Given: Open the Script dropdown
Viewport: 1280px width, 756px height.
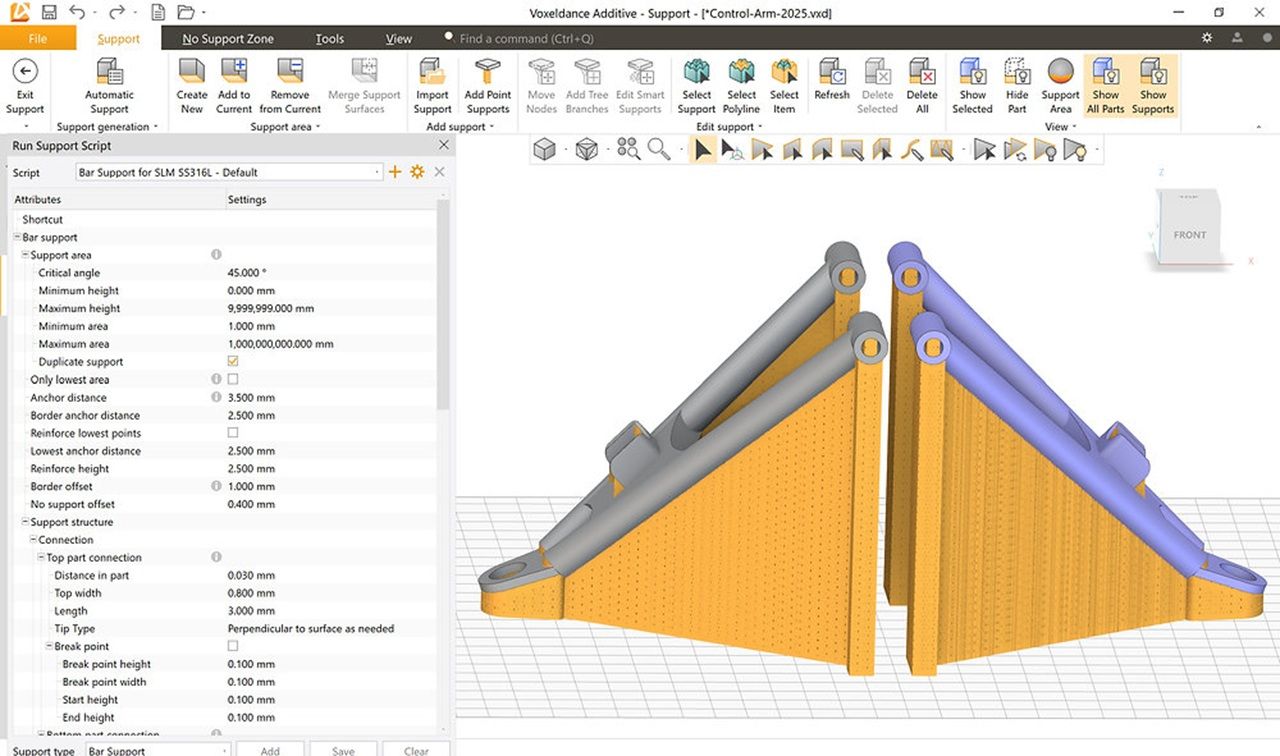Looking at the screenshot, I should pos(229,172).
